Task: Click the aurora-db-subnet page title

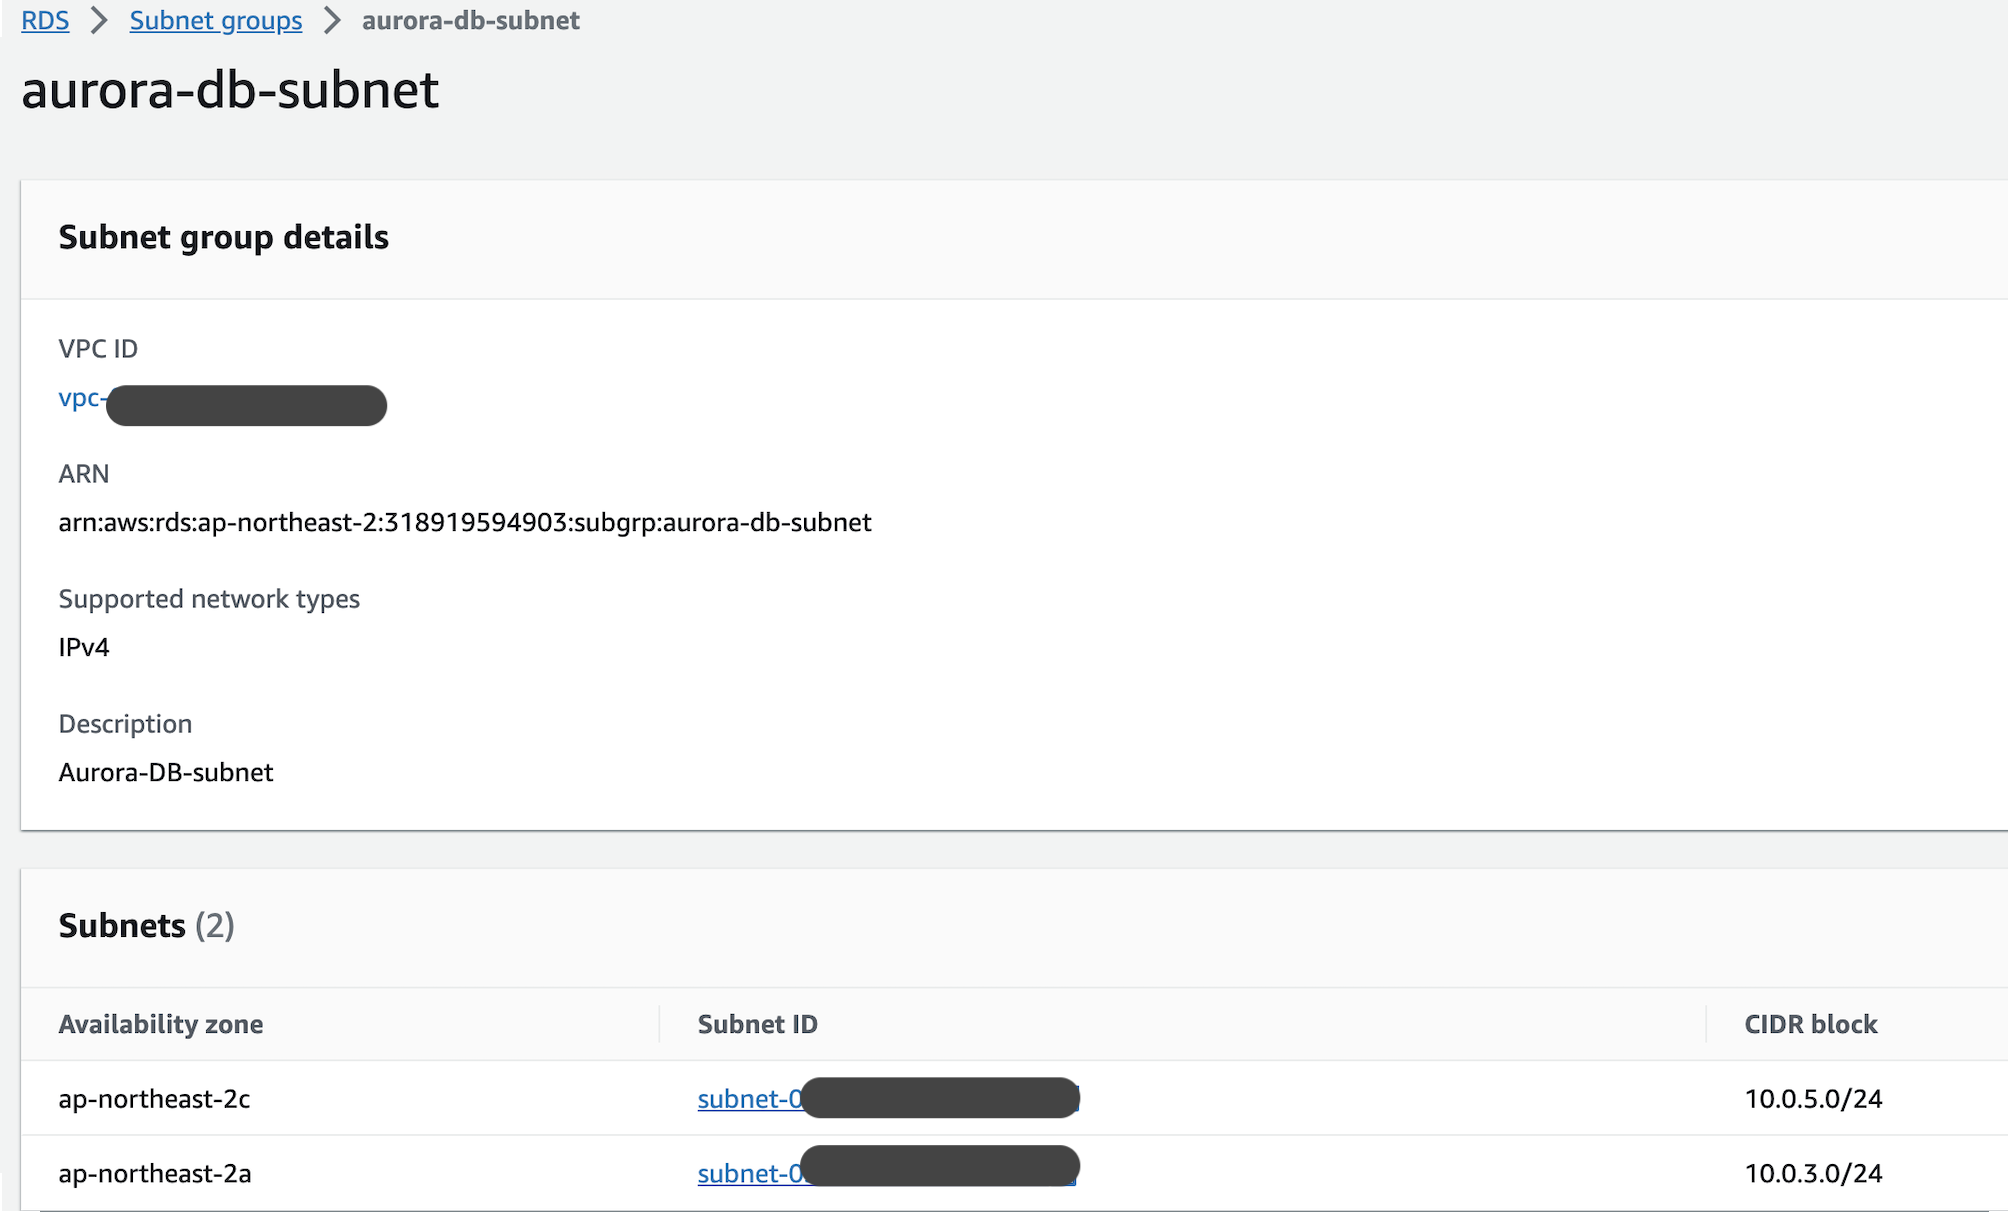Action: coord(230,90)
